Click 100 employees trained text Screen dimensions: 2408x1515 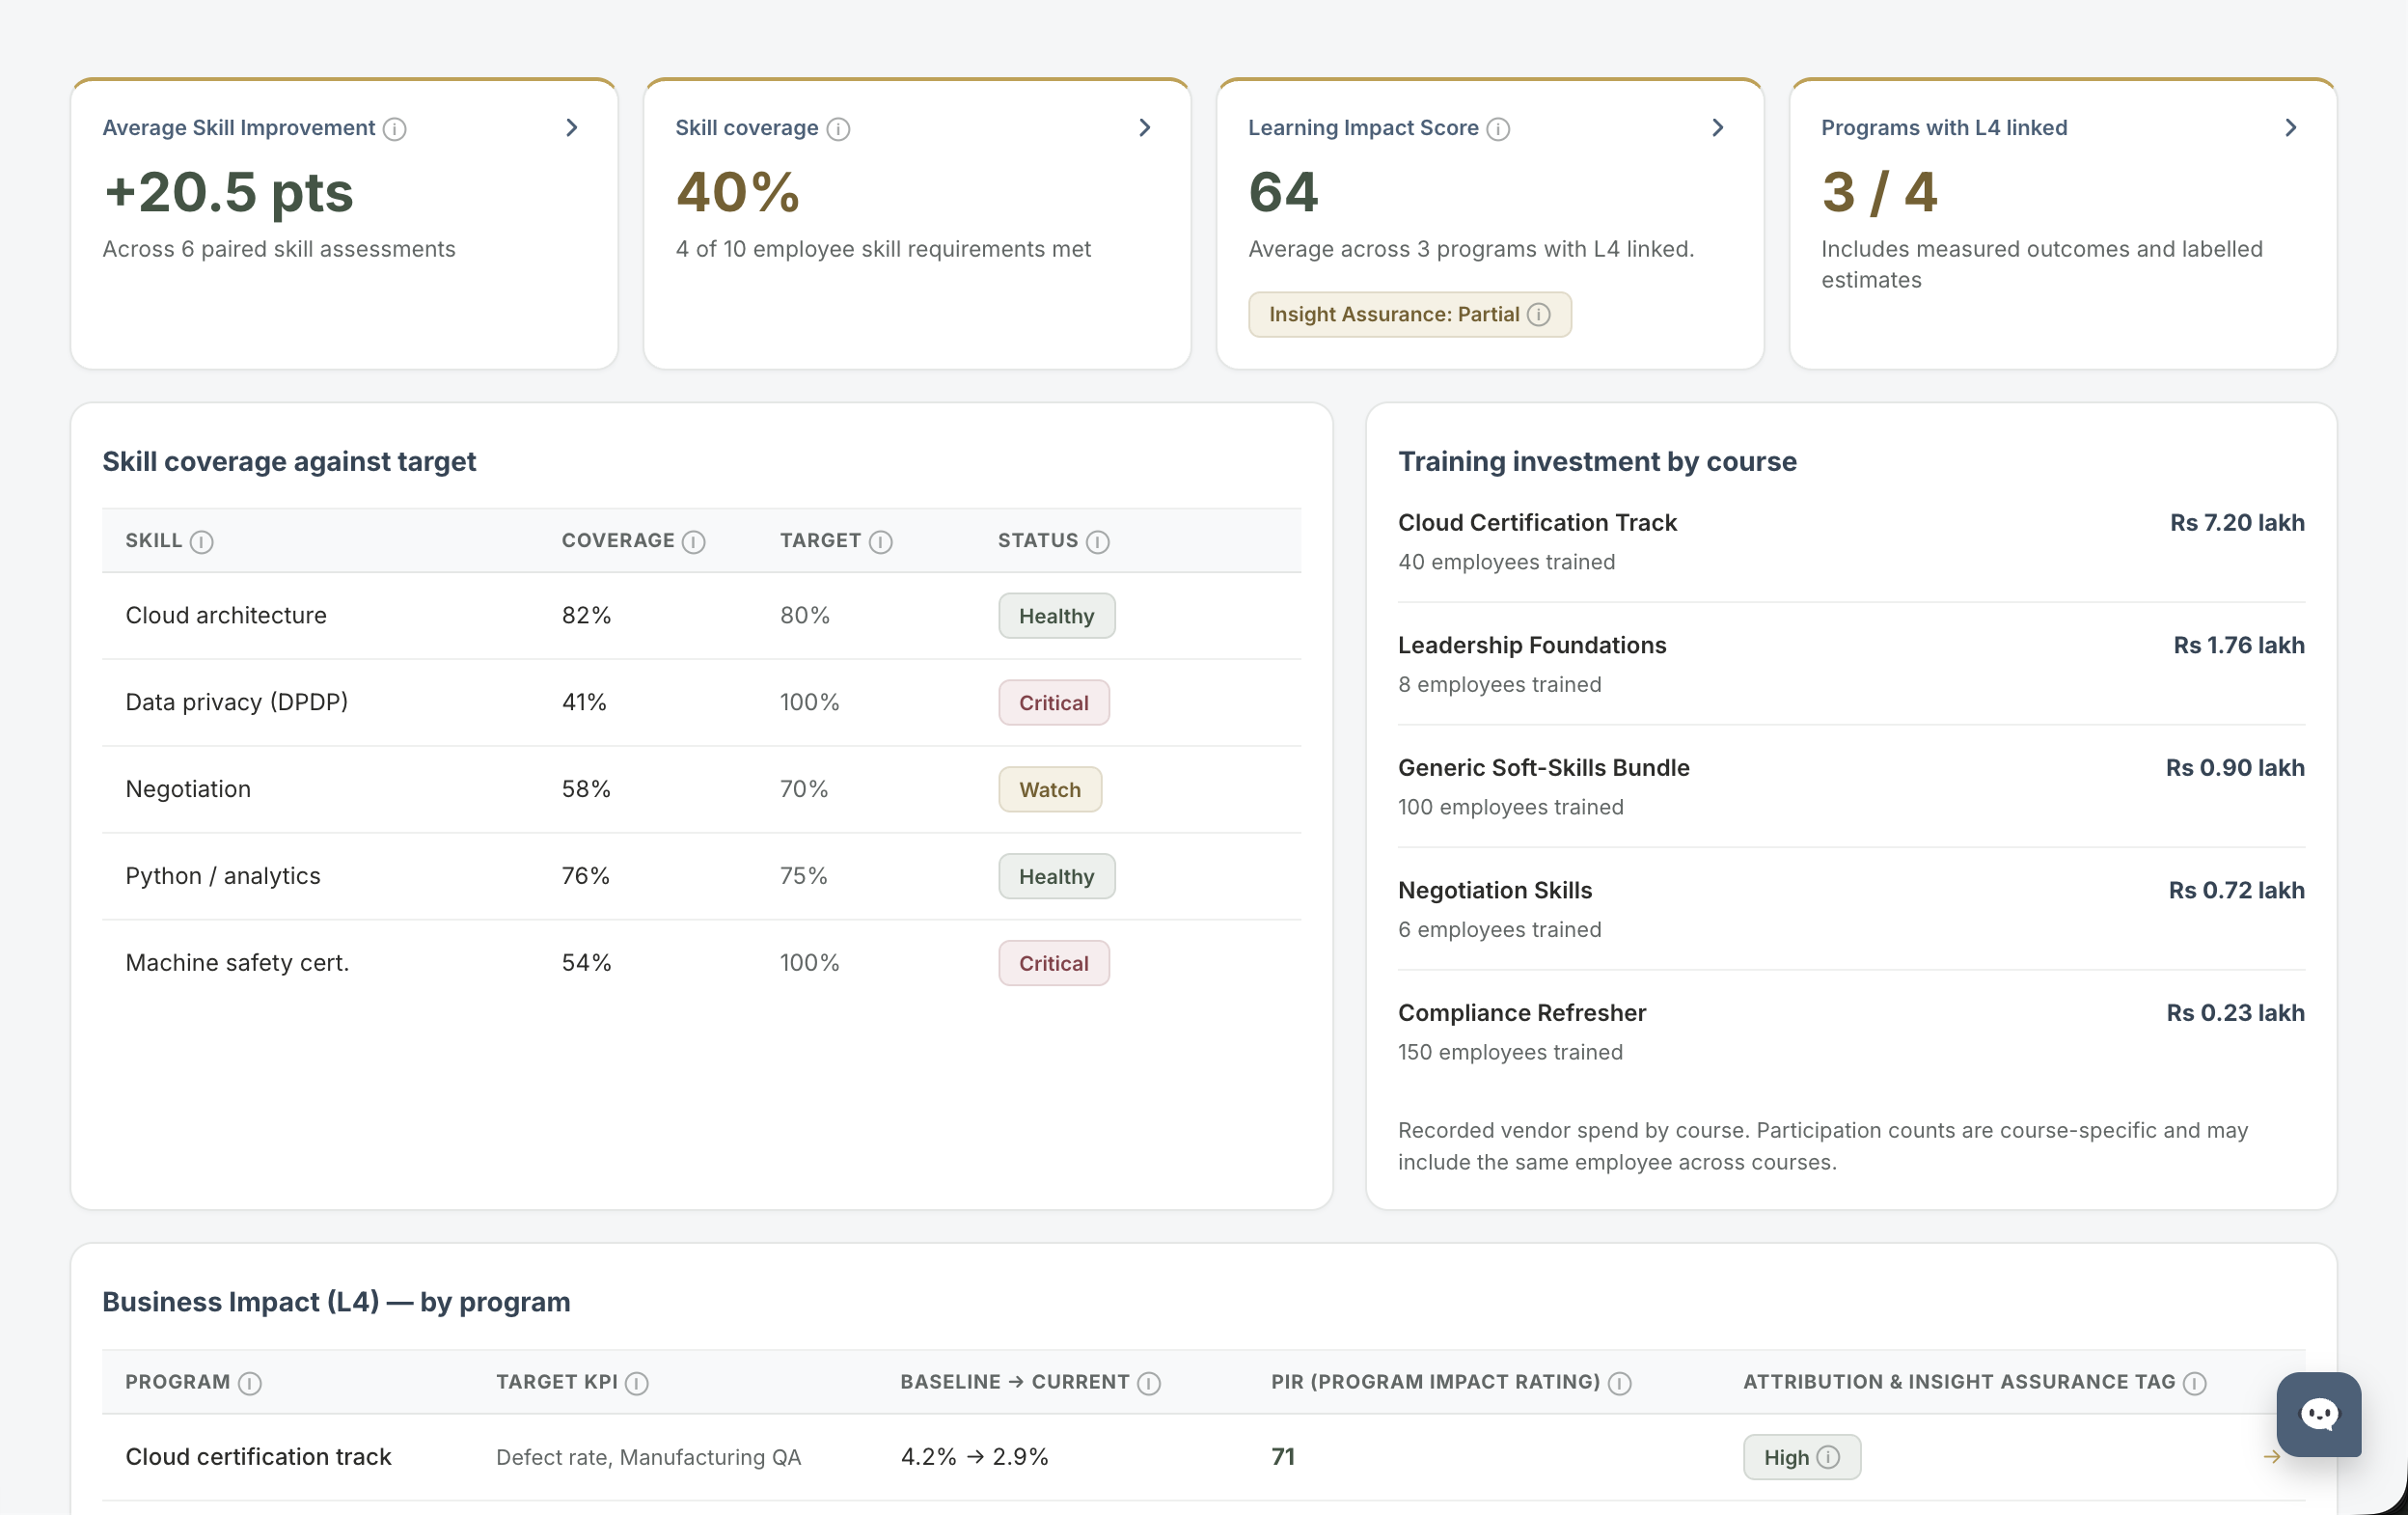(x=1510, y=808)
